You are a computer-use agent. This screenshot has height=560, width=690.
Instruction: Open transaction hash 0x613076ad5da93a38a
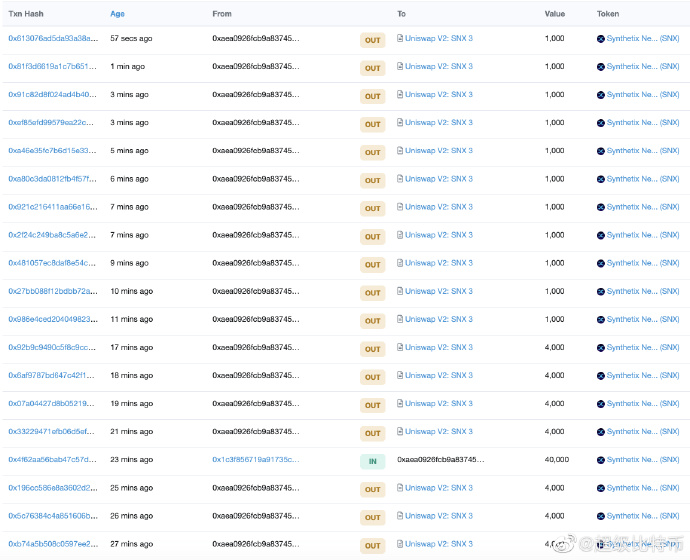(52, 38)
